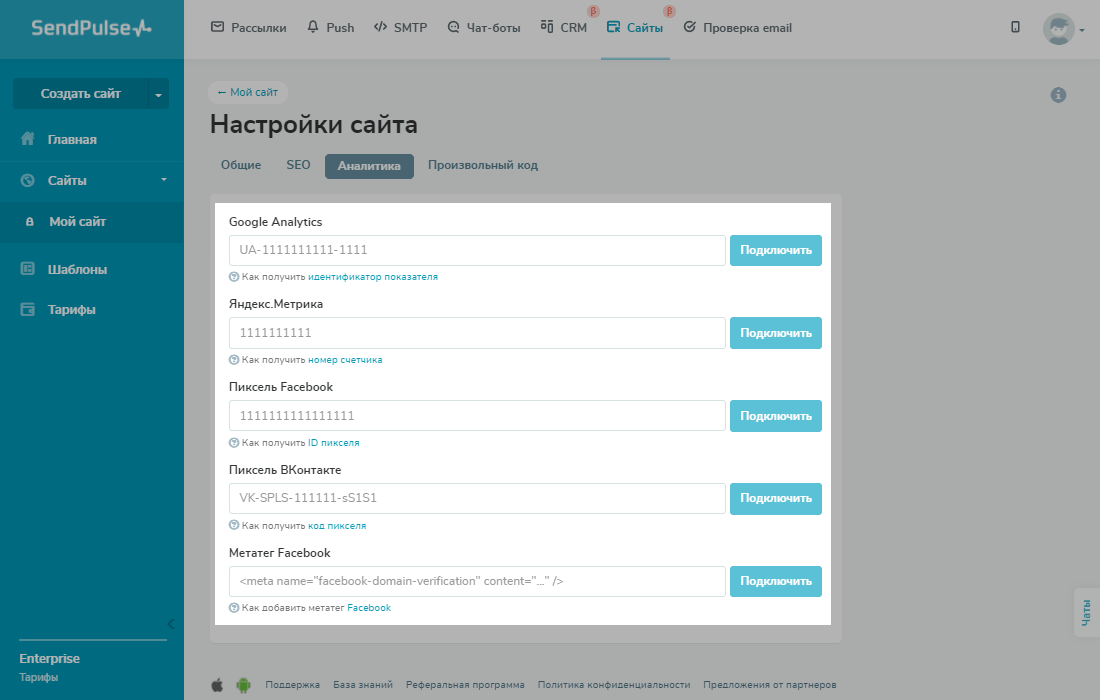Connect Пиксель ВКонтакте with Подключить
Viewport: 1100px width, 700px height.
coord(776,499)
